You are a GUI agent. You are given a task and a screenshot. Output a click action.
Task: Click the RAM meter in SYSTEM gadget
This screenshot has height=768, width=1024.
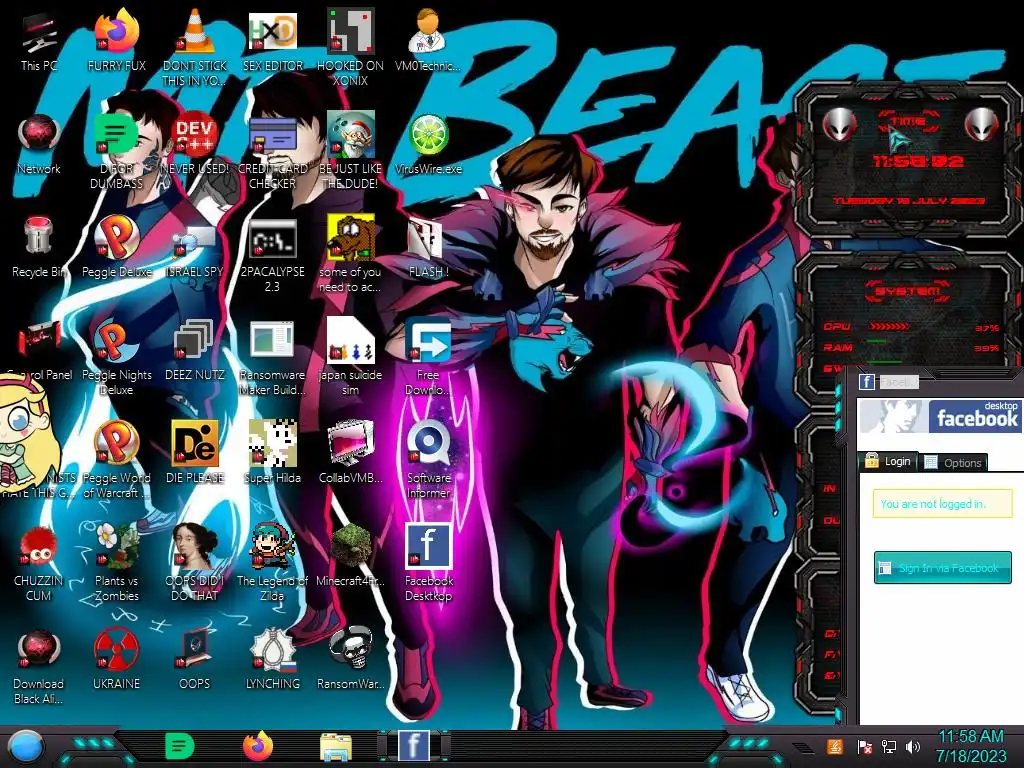pos(910,347)
